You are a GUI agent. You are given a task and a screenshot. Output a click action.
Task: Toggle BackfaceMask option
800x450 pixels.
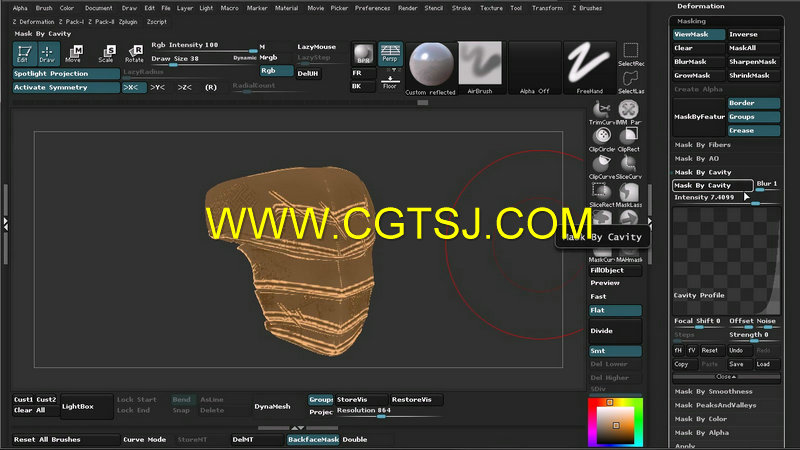[313, 439]
